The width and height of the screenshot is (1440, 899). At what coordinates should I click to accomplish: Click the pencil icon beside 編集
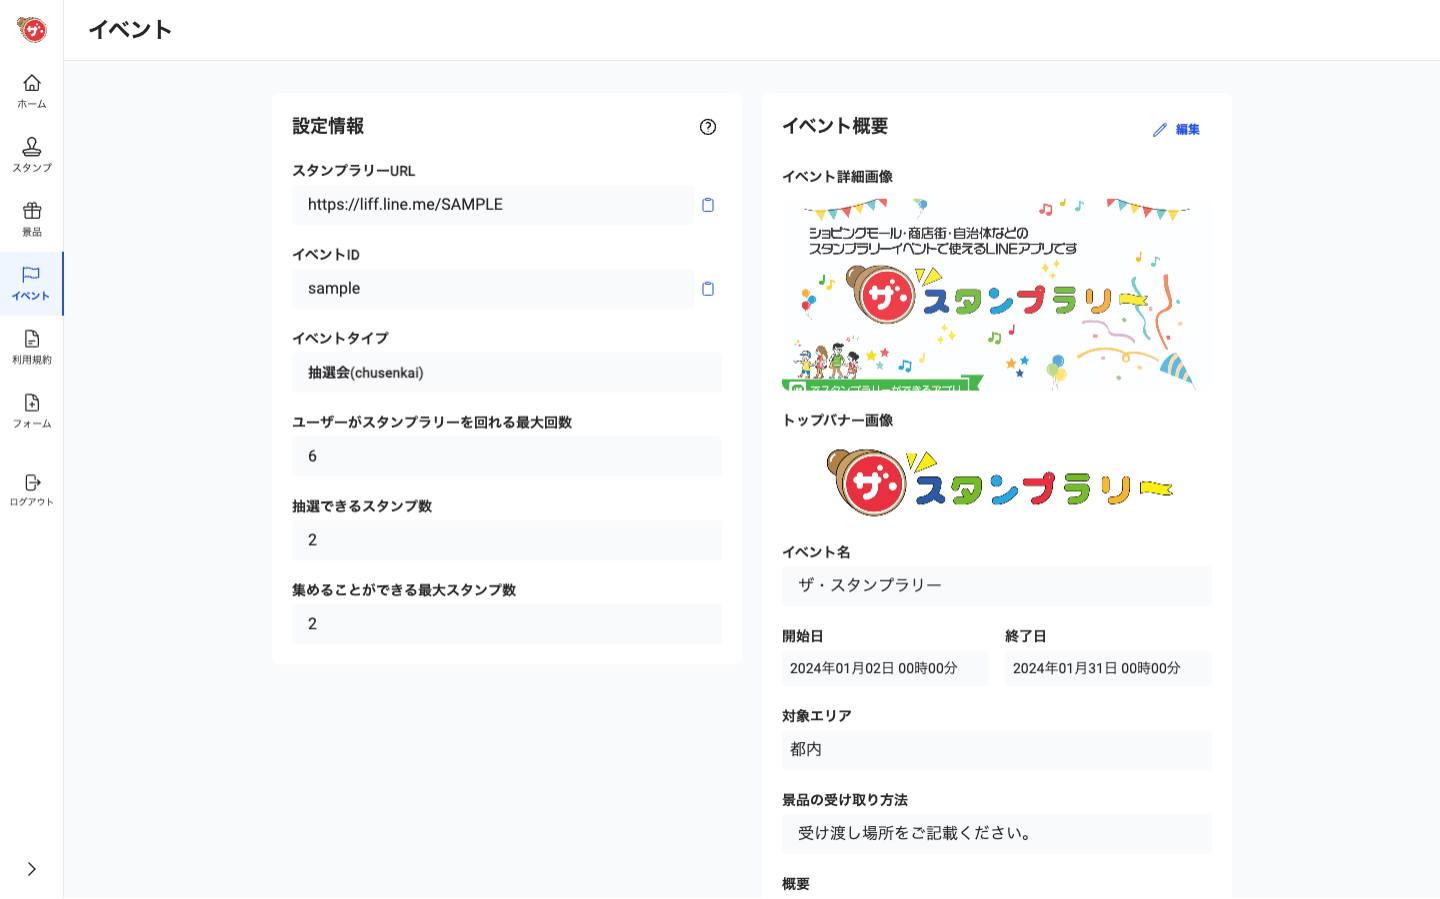pos(1159,129)
